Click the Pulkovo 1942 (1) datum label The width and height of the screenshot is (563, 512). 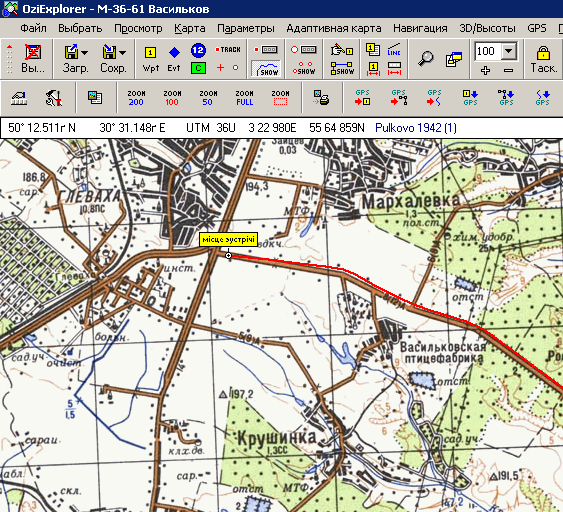tap(416, 128)
